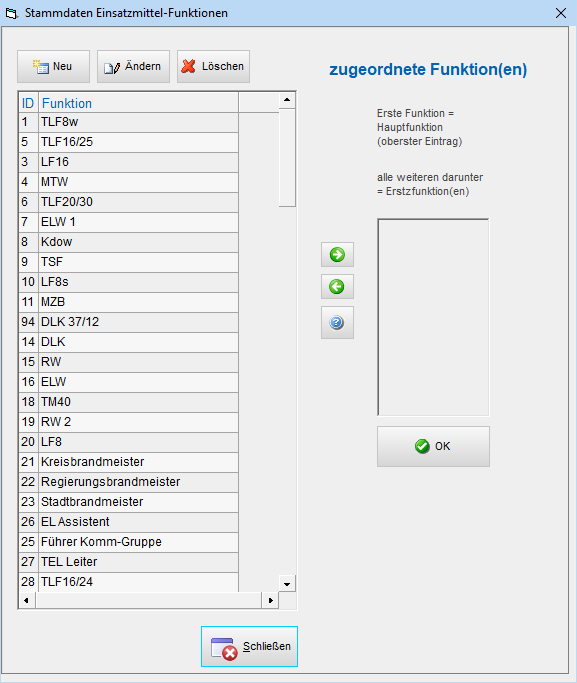577x683 pixels.
Task: Confirm assignment with the OK checkmark button
Action: [433, 446]
